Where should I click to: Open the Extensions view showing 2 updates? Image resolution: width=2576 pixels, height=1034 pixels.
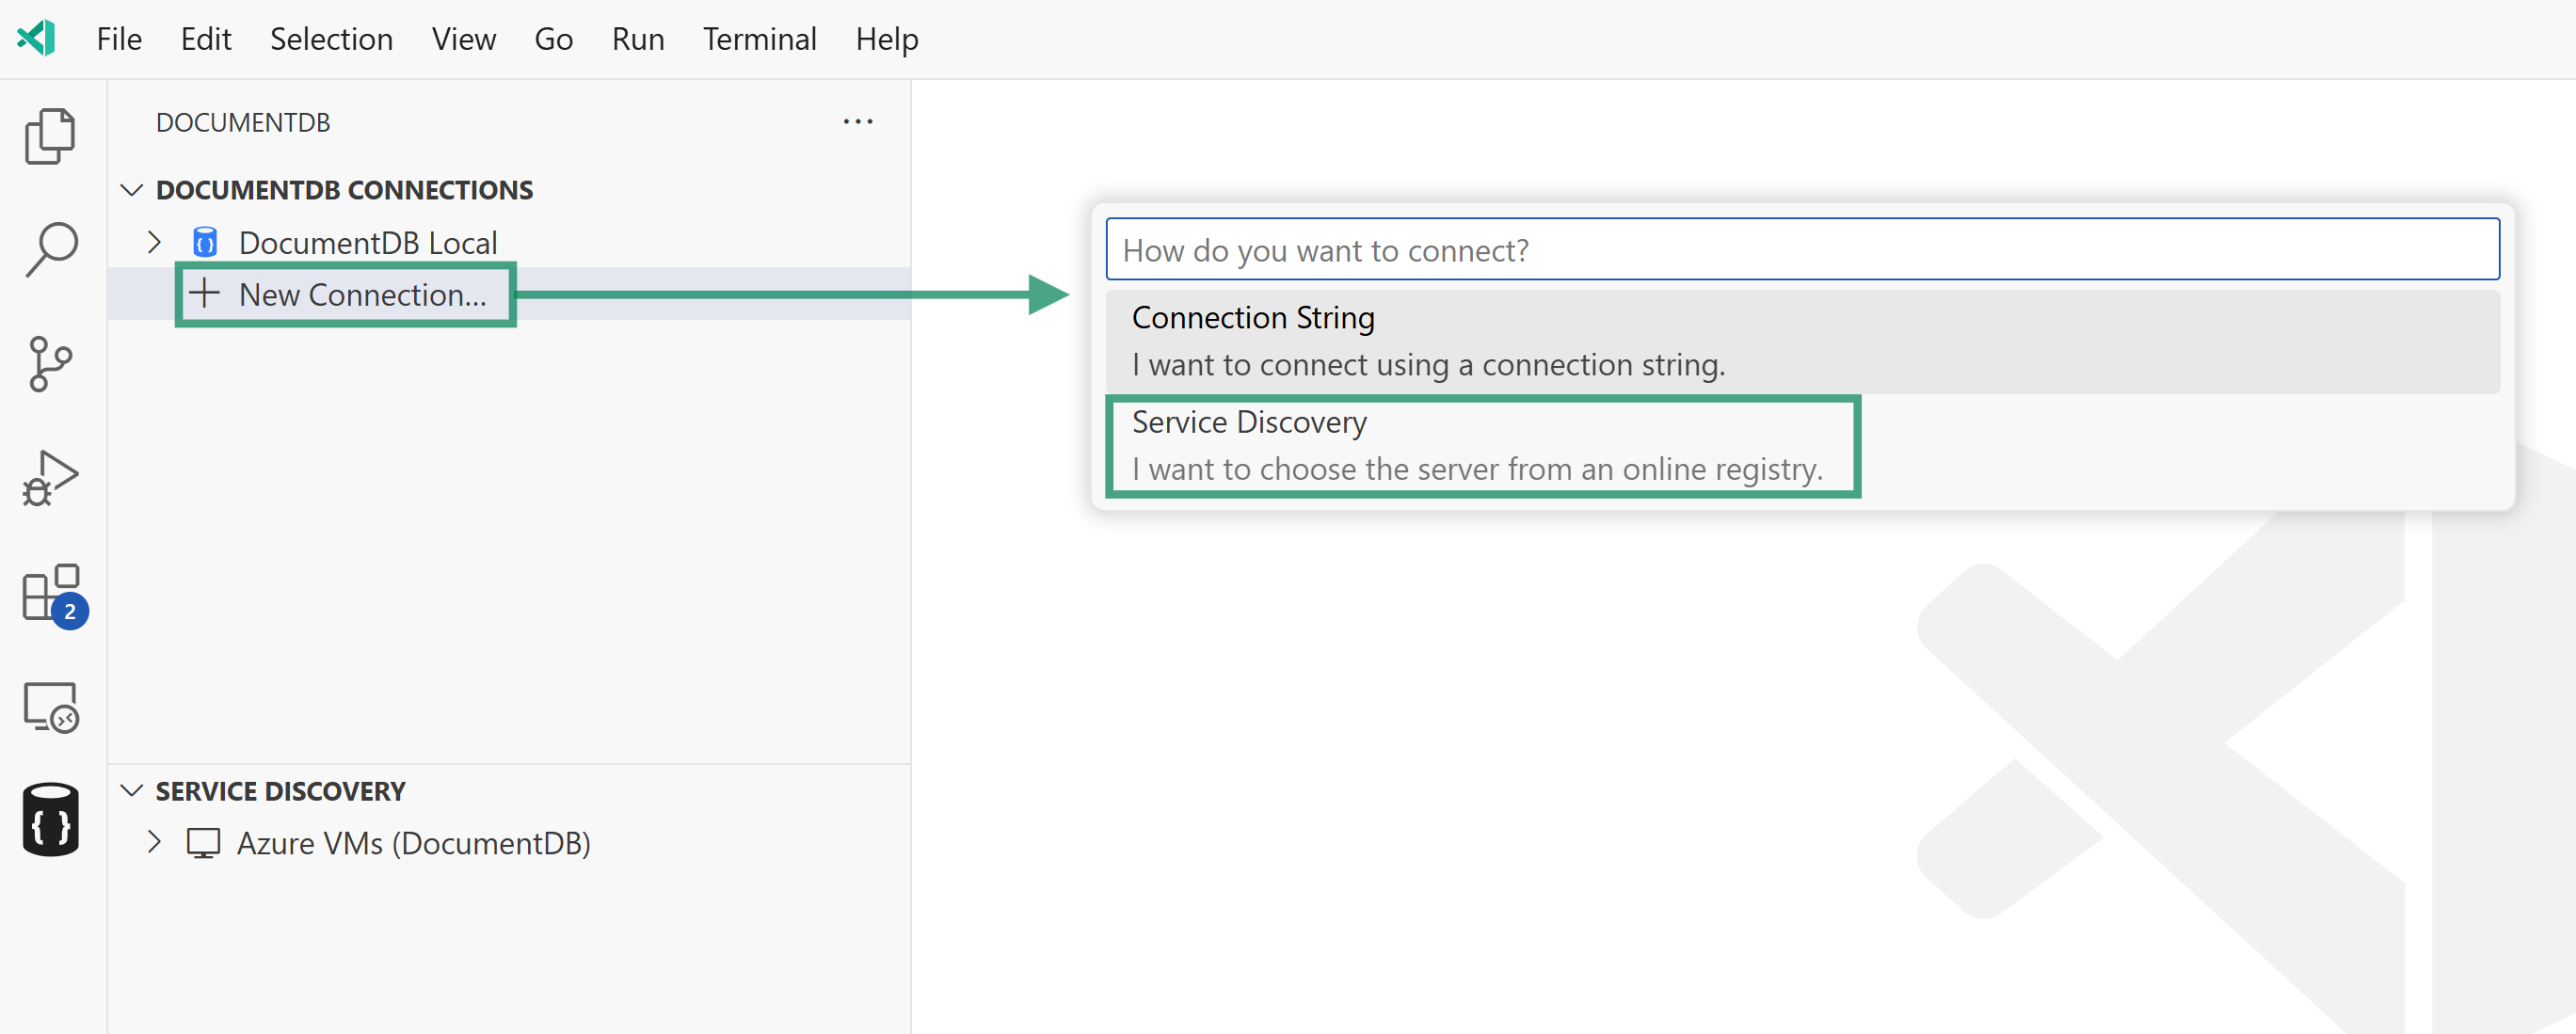[50, 594]
